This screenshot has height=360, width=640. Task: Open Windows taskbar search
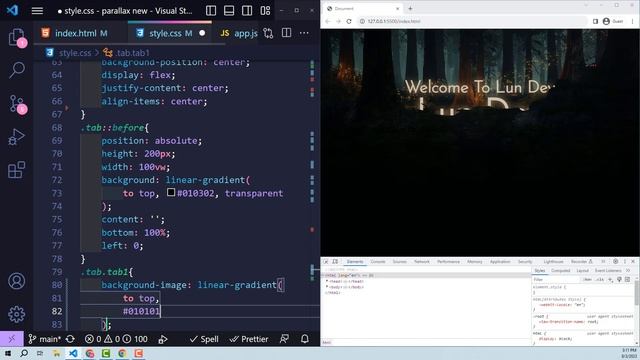24,353
